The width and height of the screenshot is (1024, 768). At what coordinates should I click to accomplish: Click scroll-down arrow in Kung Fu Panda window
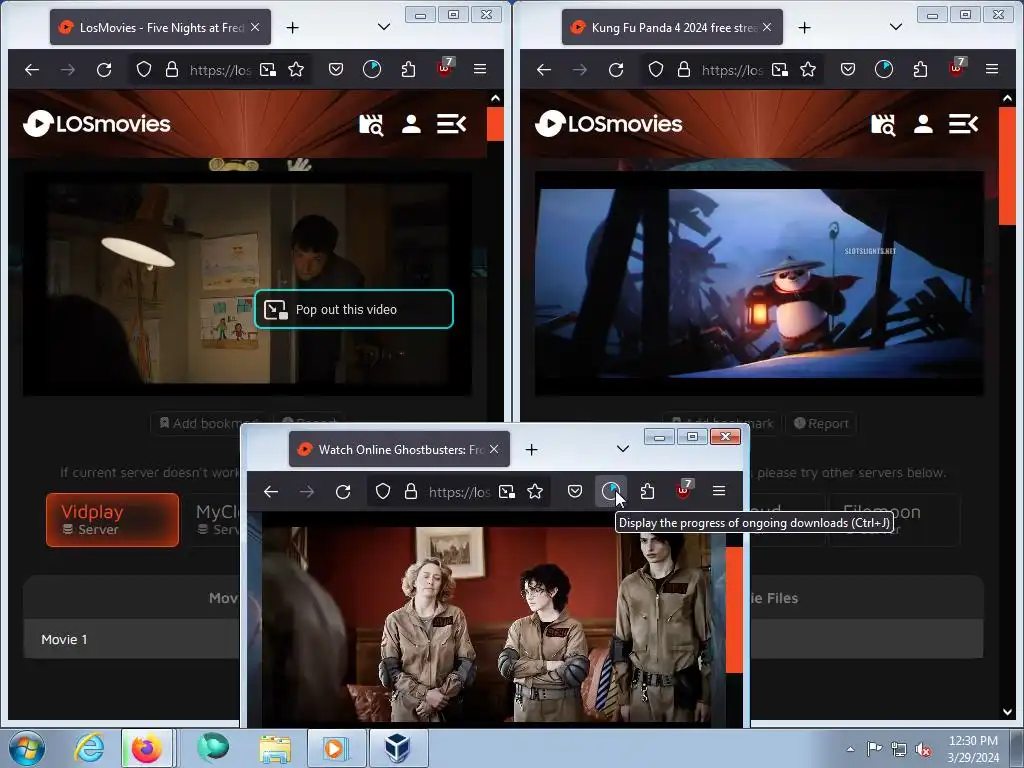[1007, 712]
